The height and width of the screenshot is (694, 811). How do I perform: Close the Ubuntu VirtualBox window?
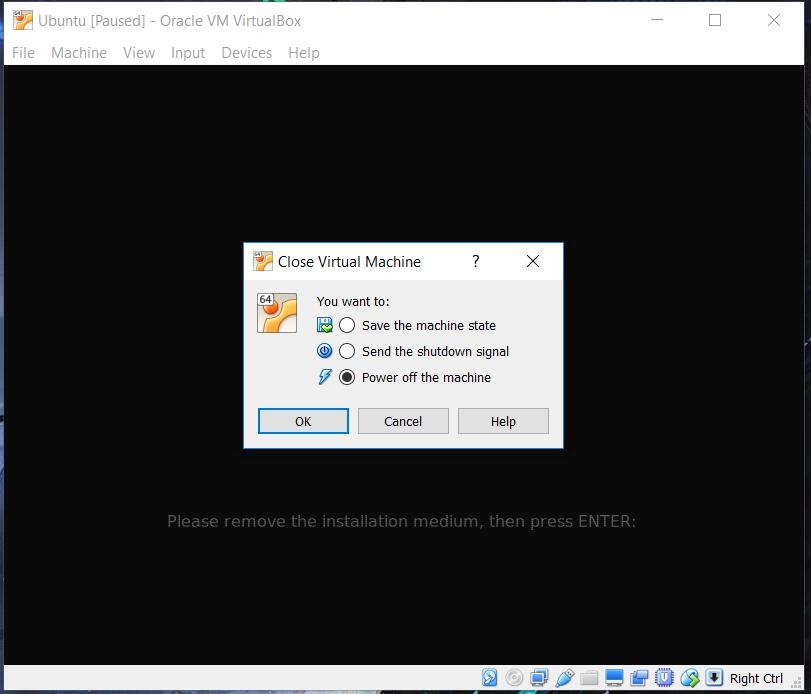click(774, 20)
